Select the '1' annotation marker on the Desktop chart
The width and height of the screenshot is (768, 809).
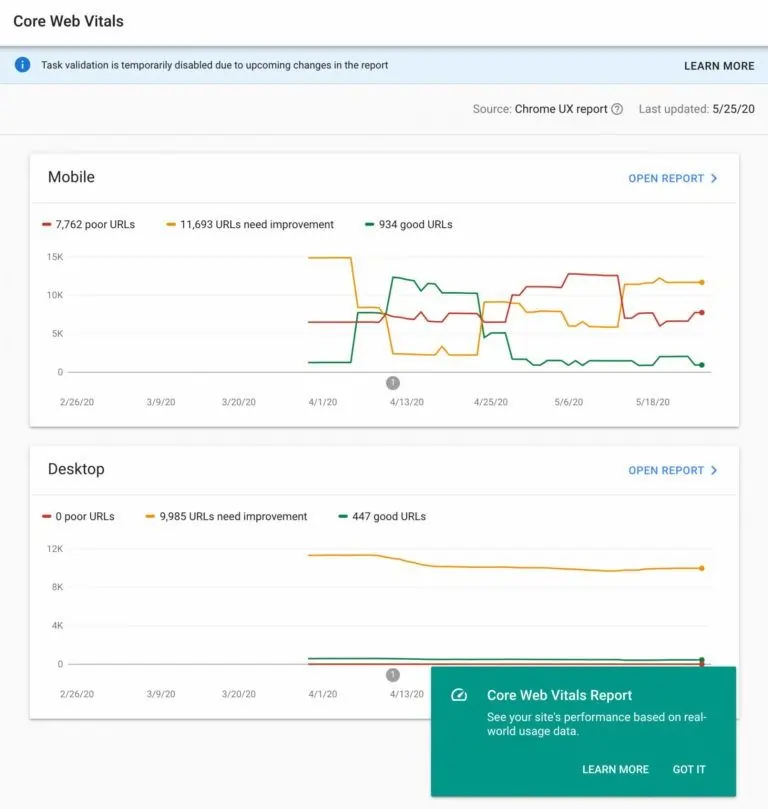(393, 673)
